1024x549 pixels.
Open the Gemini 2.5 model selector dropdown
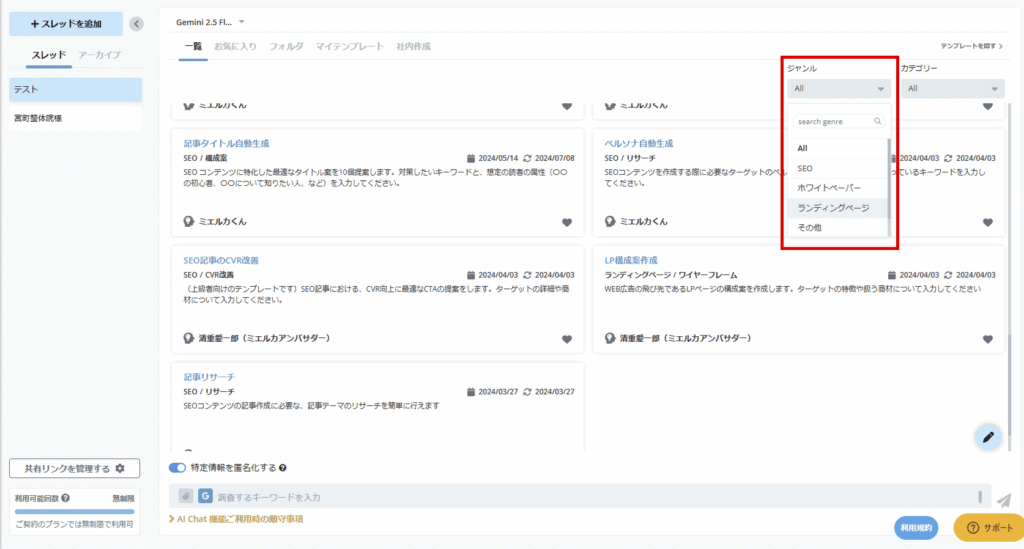click(x=212, y=22)
